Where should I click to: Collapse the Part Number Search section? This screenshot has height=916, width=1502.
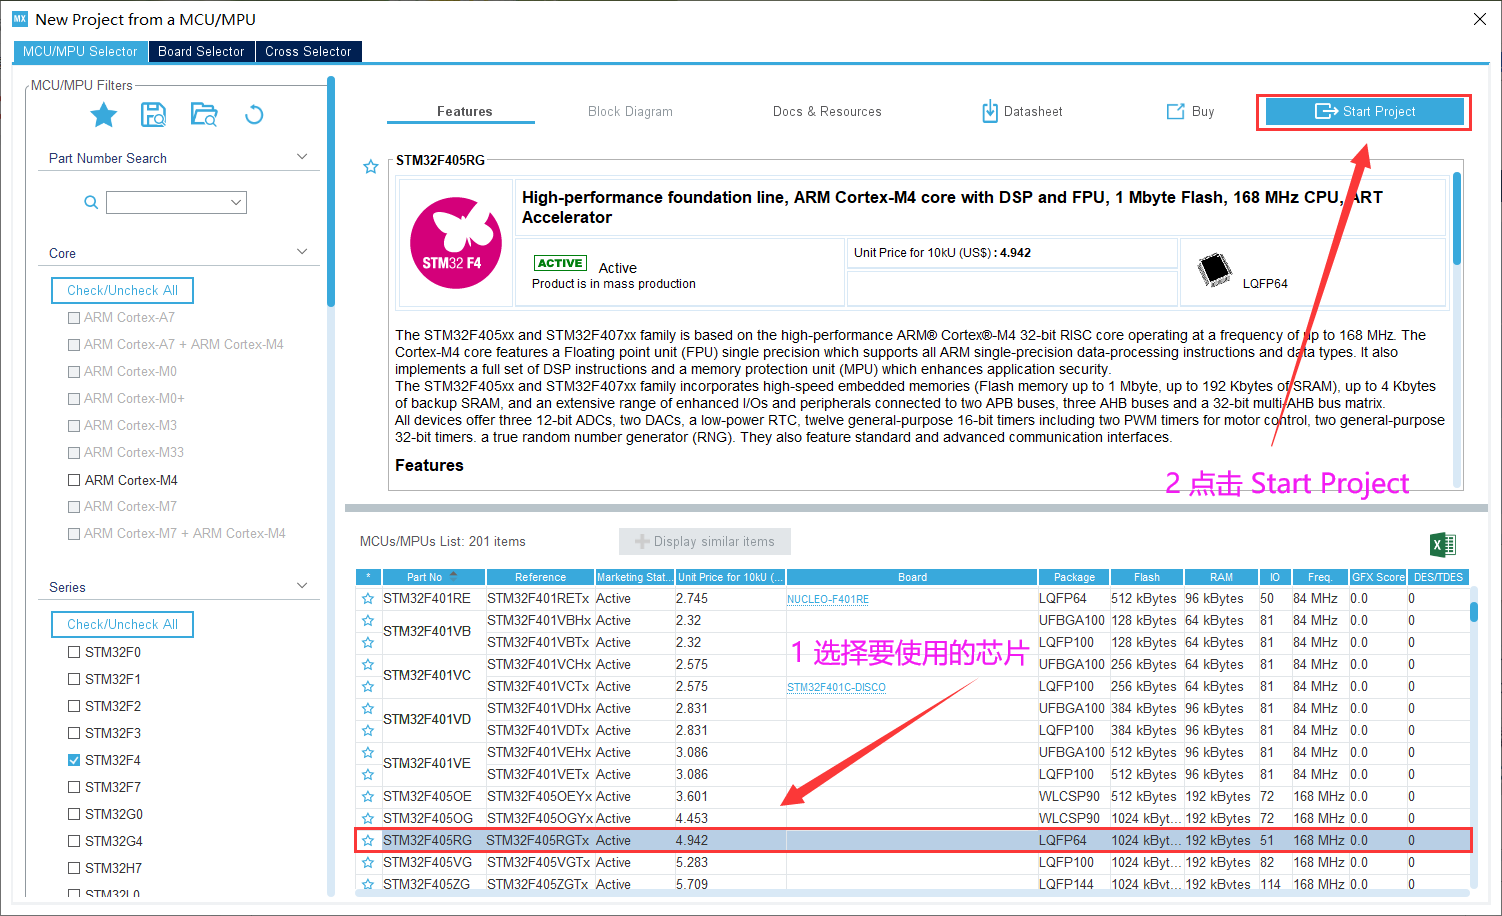tap(302, 157)
